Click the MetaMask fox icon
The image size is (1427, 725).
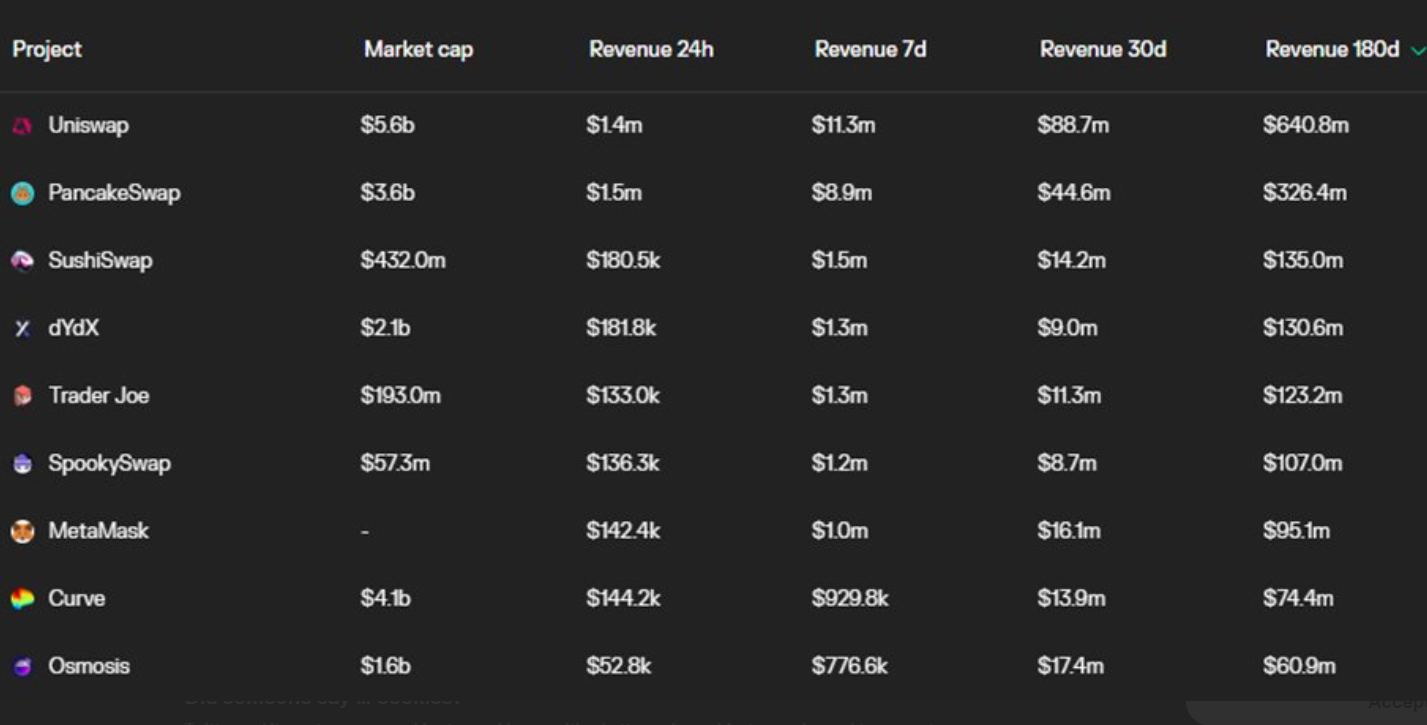pyautogui.click(x=22, y=532)
